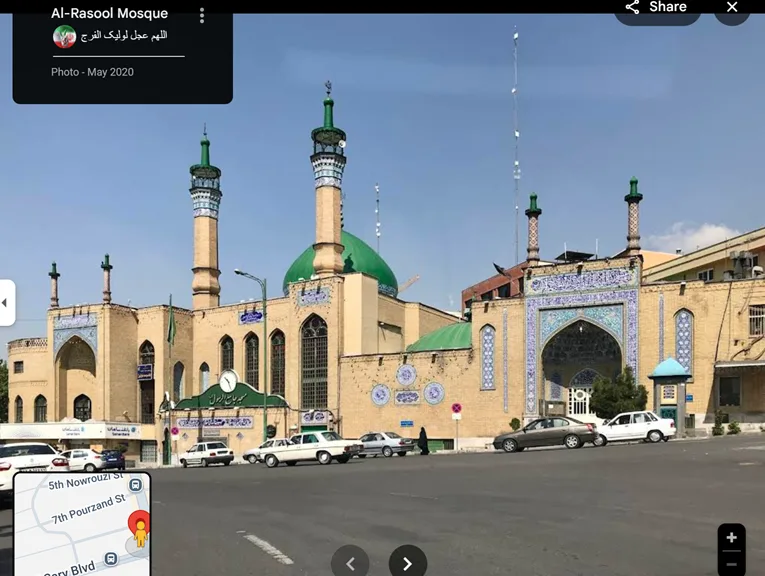Screen dimensions: 765x576
Task: Zoom out with the minus button
Action: [731, 565]
